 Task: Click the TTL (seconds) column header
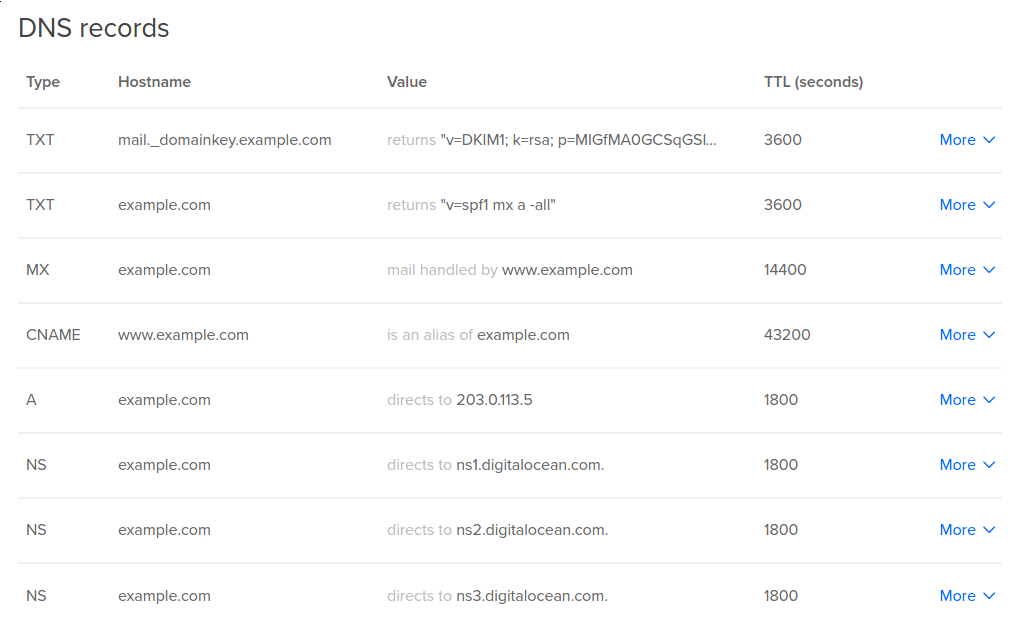(813, 82)
